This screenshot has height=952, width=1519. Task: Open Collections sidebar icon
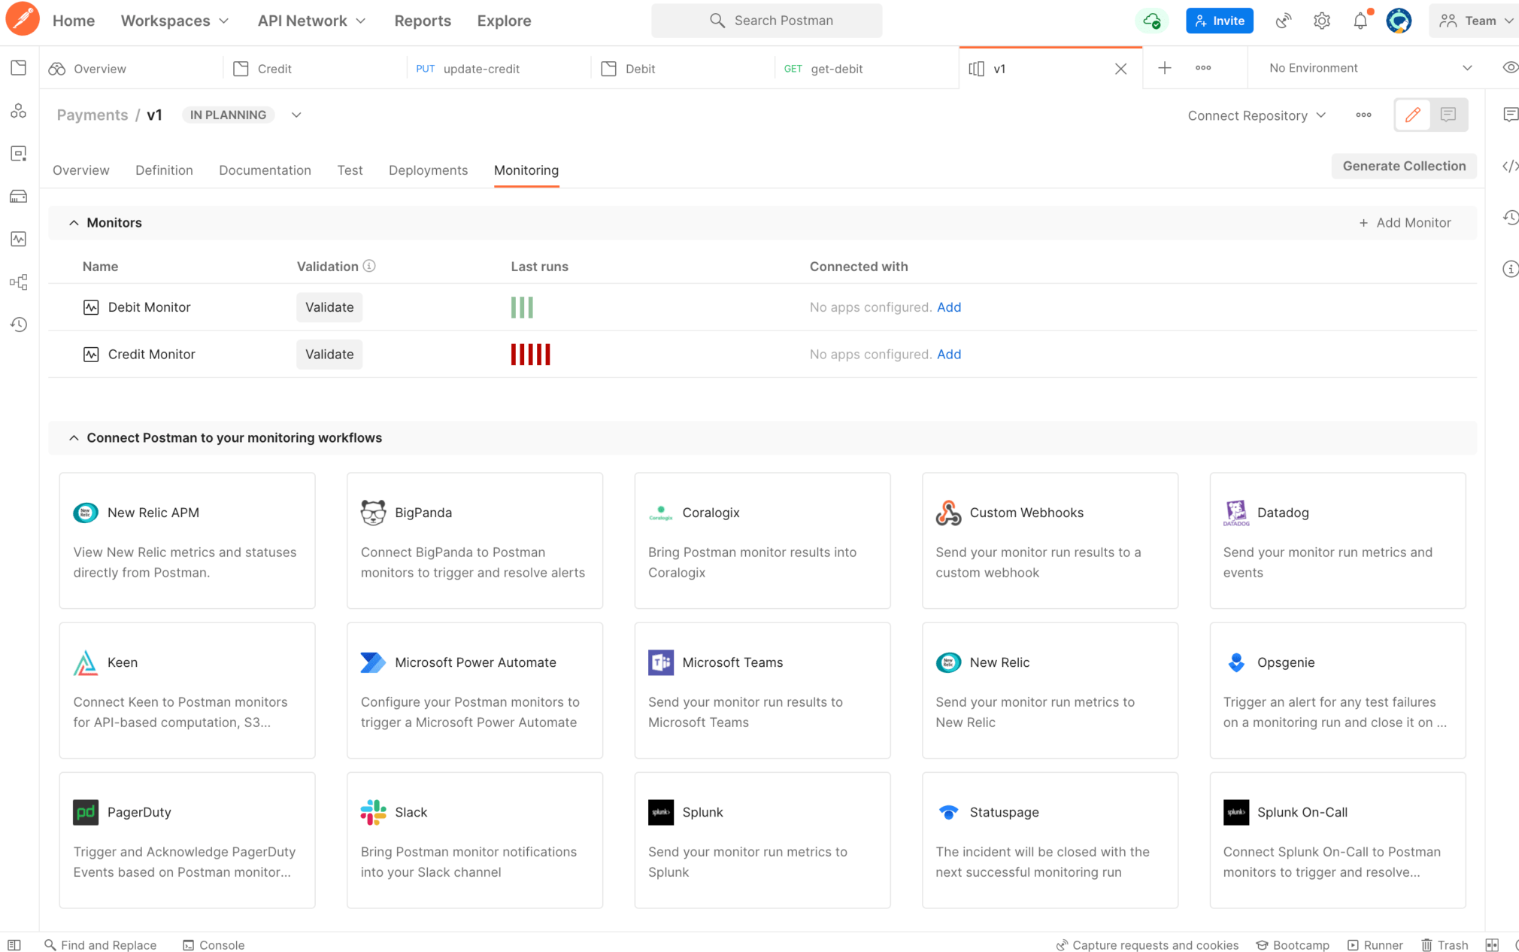coord(18,68)
